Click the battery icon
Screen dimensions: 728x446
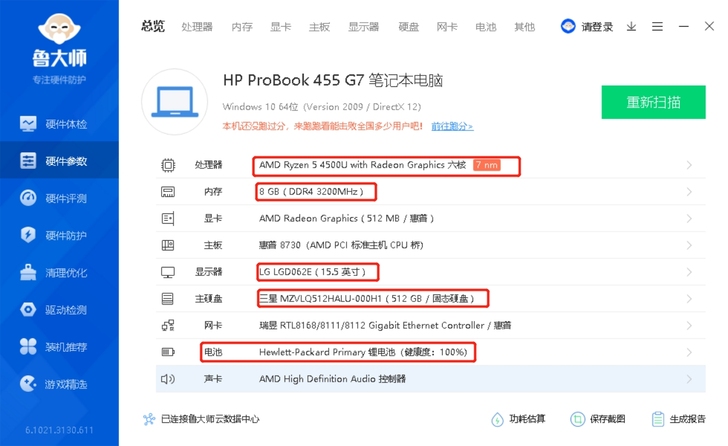click(x=168, y=352)
